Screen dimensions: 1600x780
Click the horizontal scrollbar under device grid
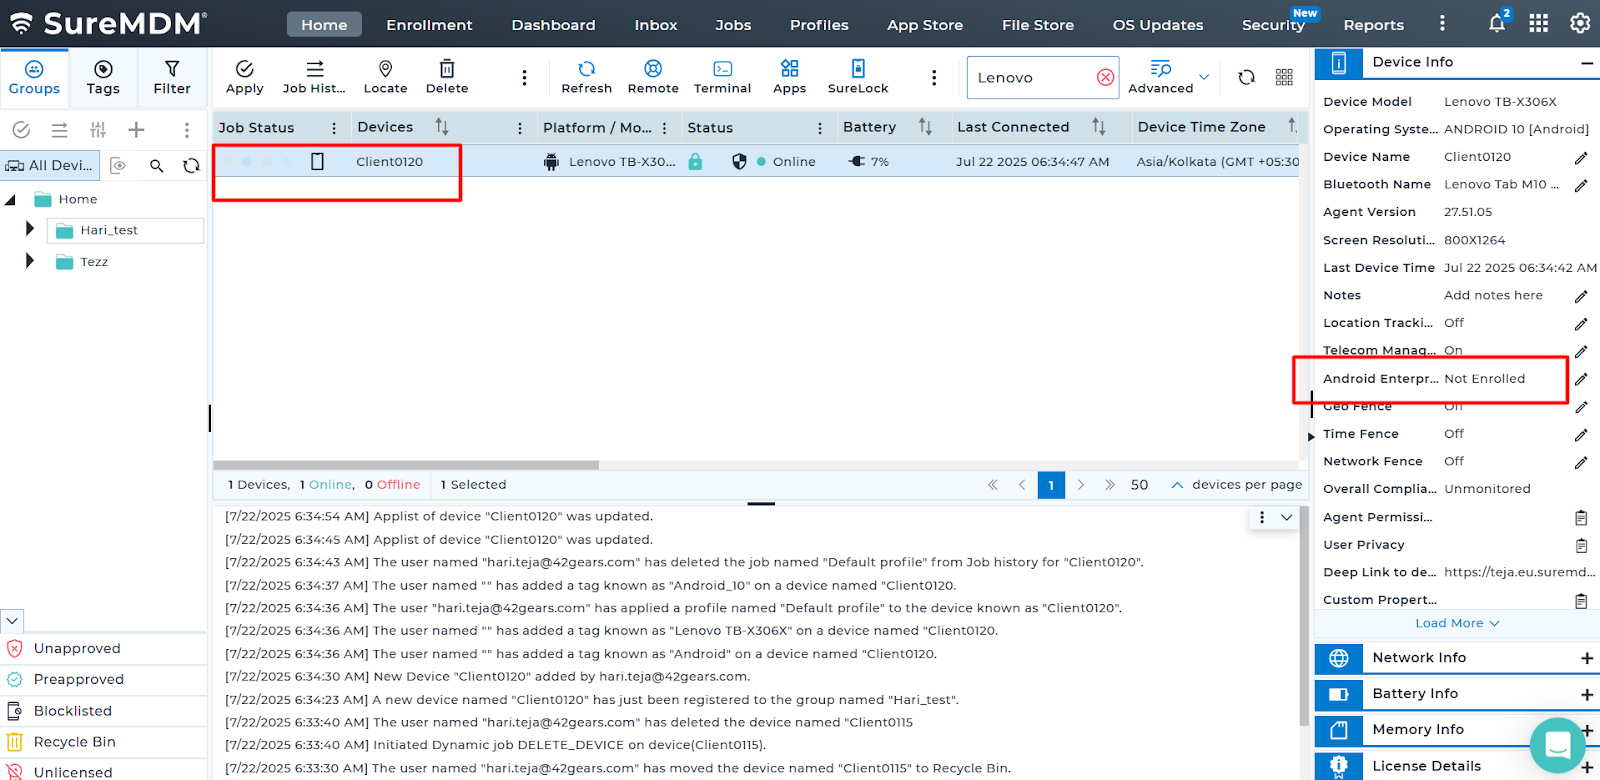point(406,465)
